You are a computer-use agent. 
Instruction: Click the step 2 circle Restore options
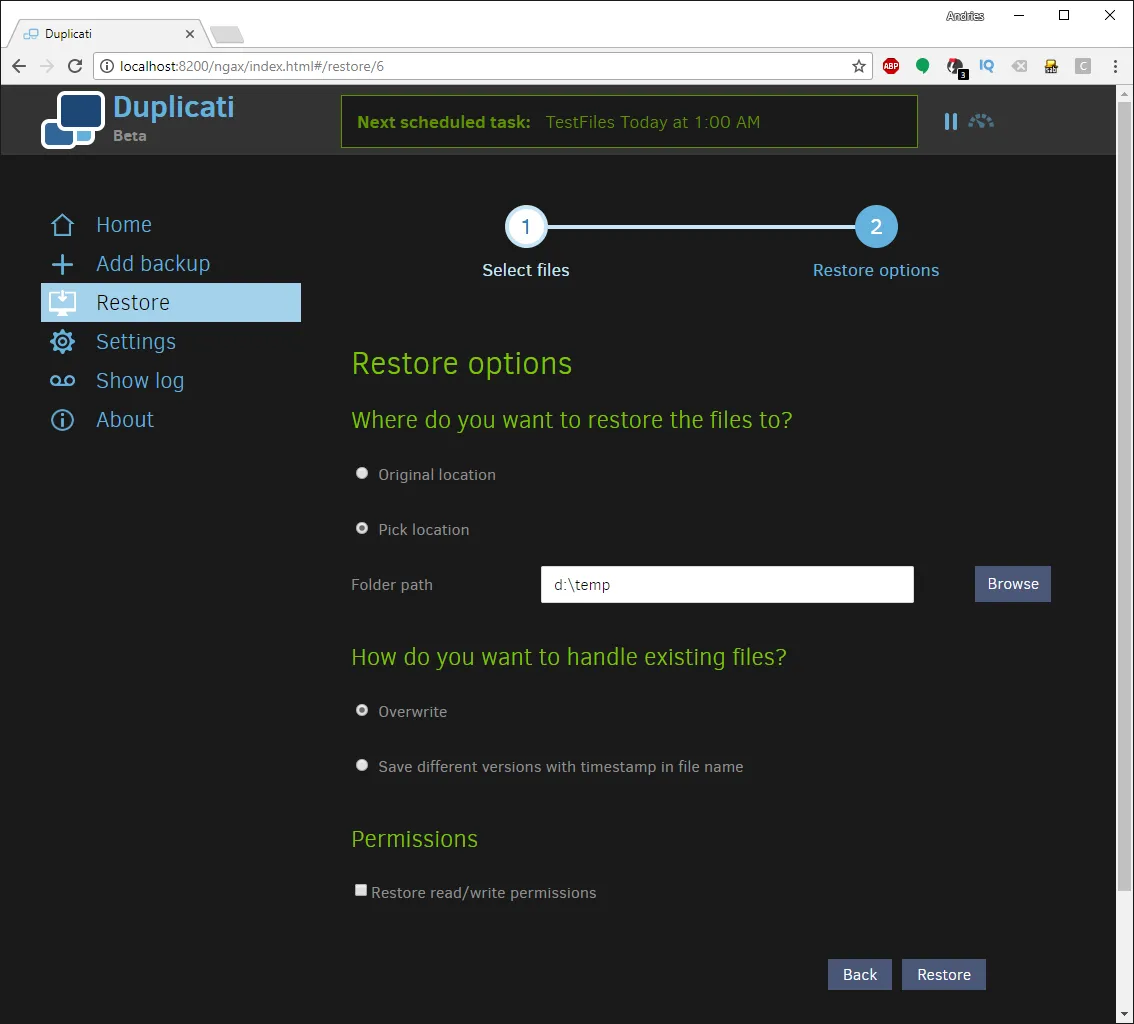[x=876, y=227]
